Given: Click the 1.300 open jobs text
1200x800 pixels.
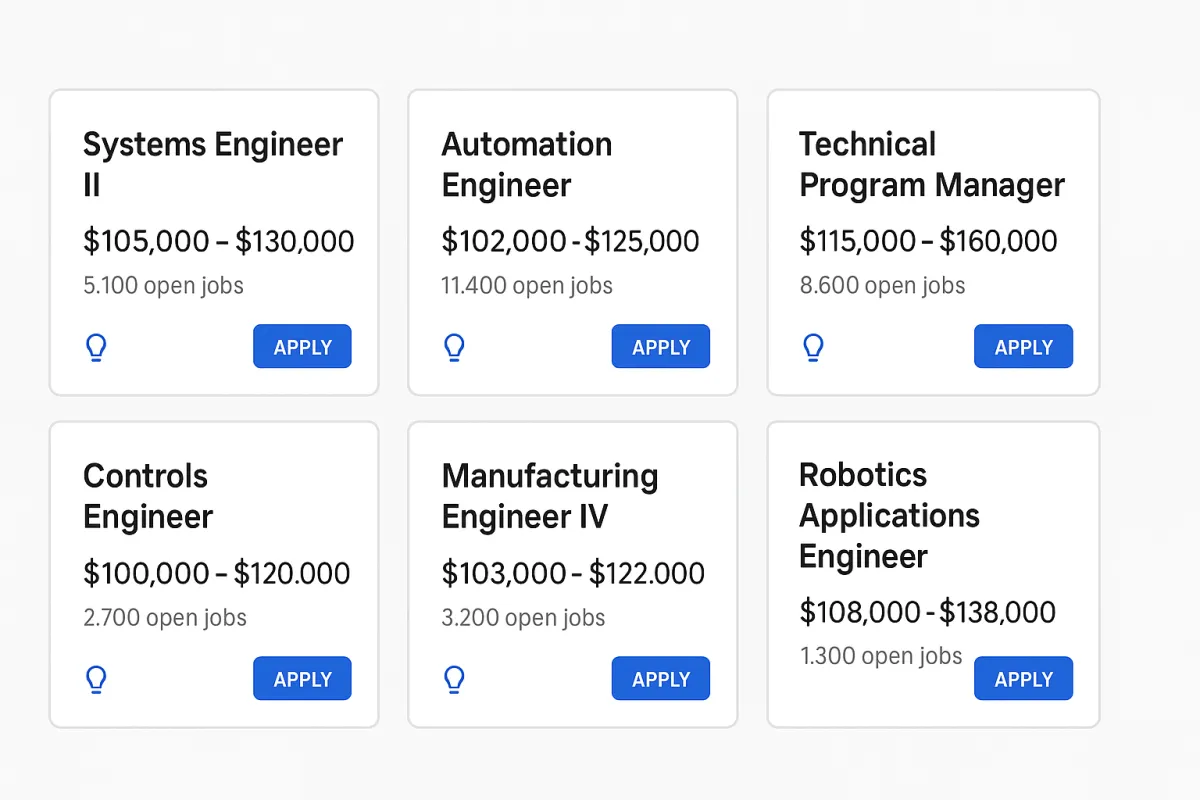Looking at the screenshot, I should click(881, 656).
